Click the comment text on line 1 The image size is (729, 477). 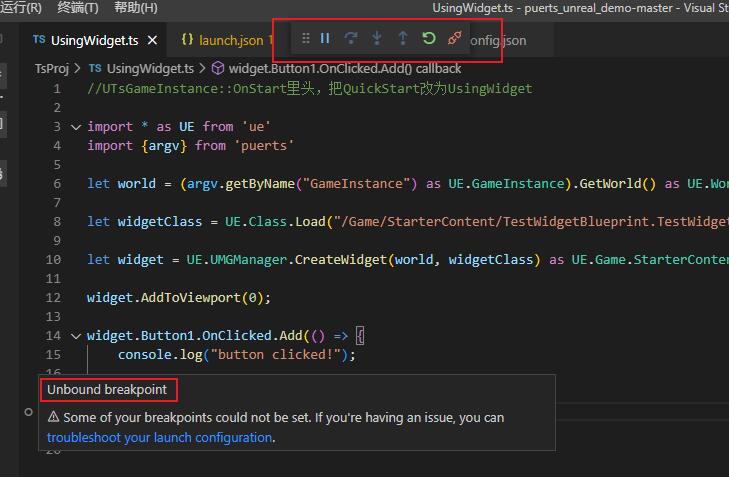point(310,89)
